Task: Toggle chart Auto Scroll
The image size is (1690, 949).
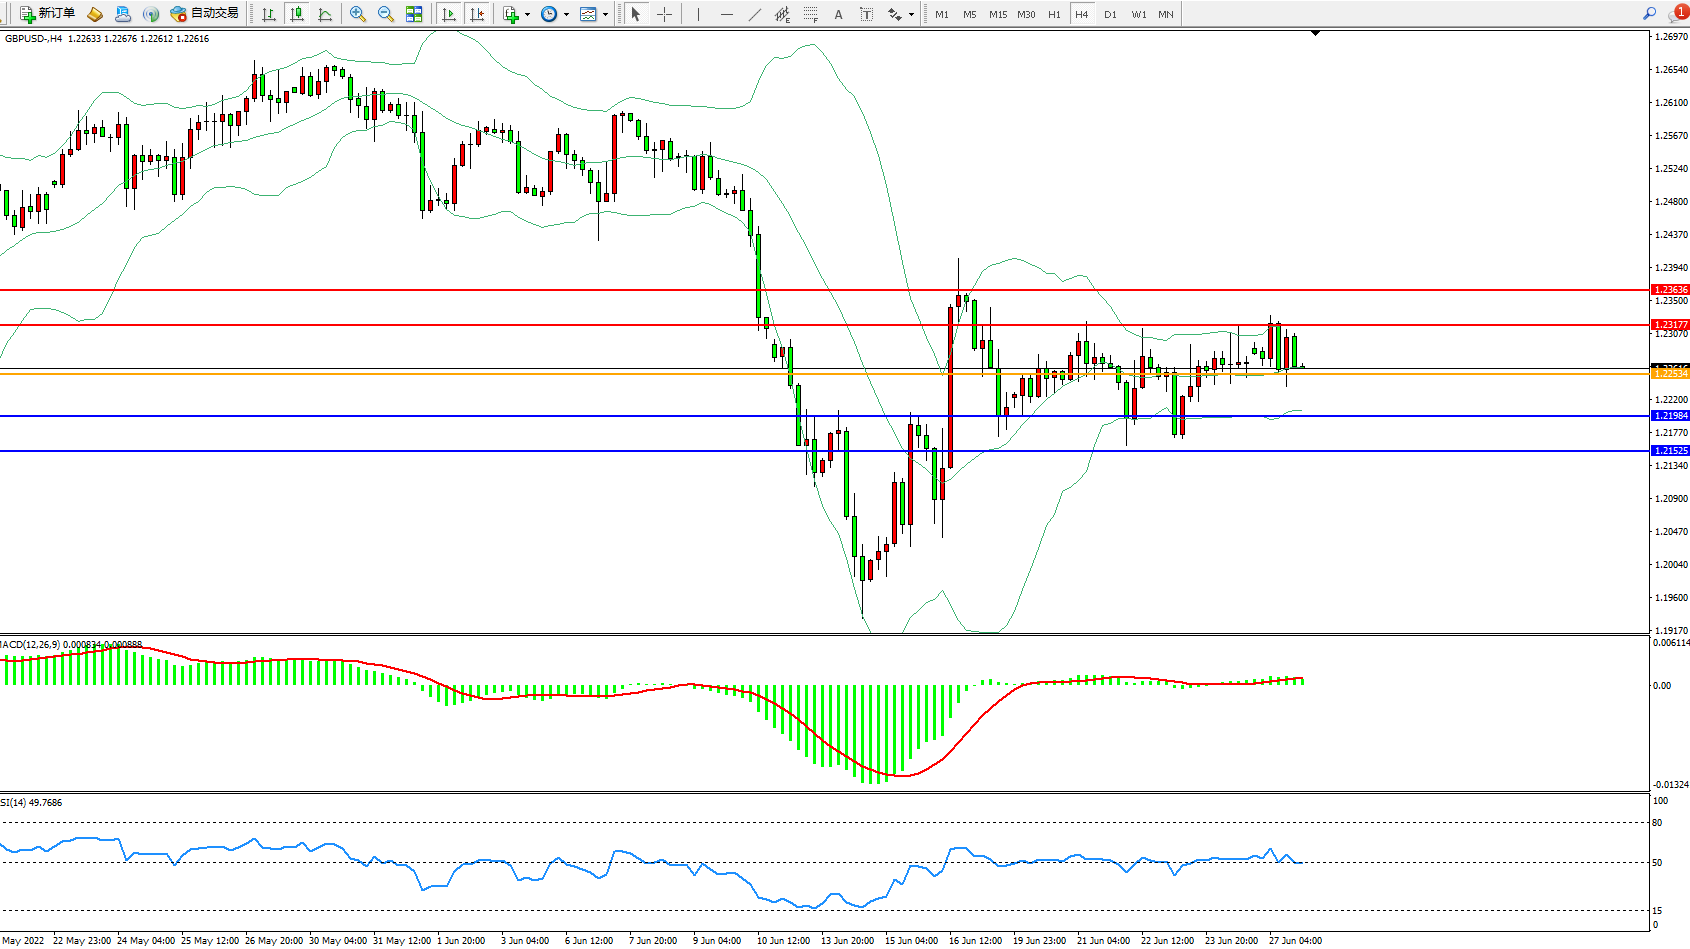Action: [x=449, y=14]
